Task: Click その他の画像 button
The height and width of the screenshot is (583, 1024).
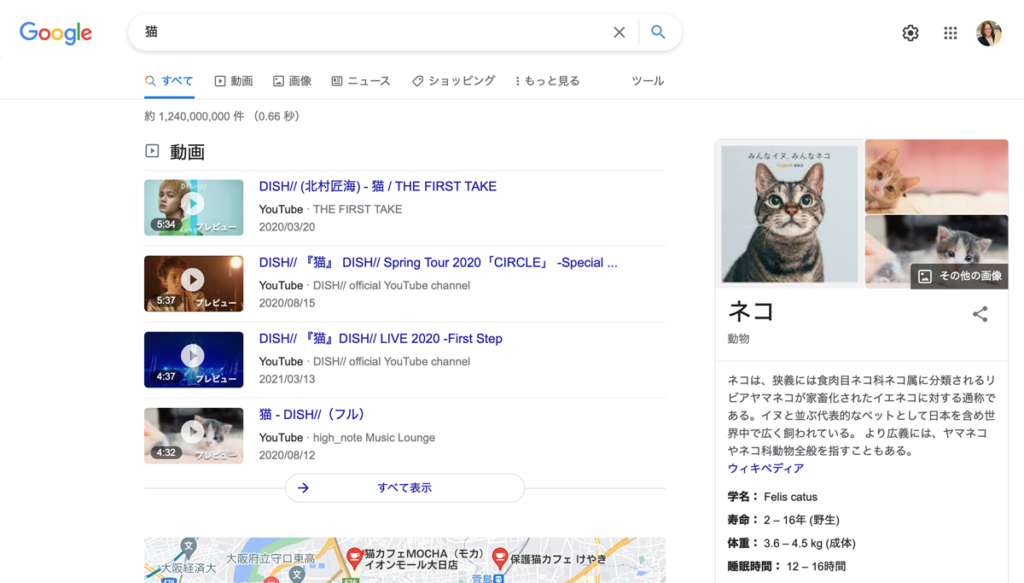Action: coord(959,276)
